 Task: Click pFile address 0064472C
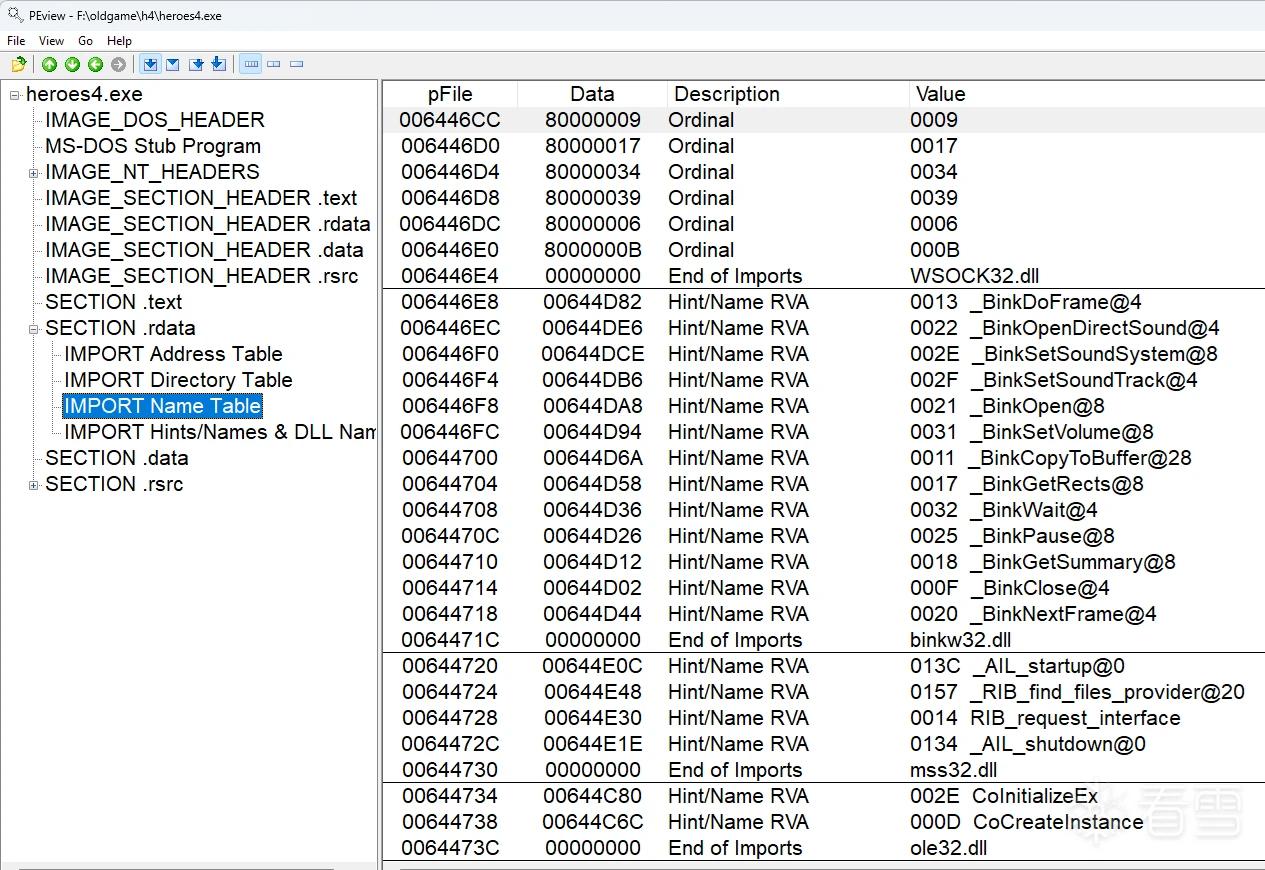pos(450,744)
